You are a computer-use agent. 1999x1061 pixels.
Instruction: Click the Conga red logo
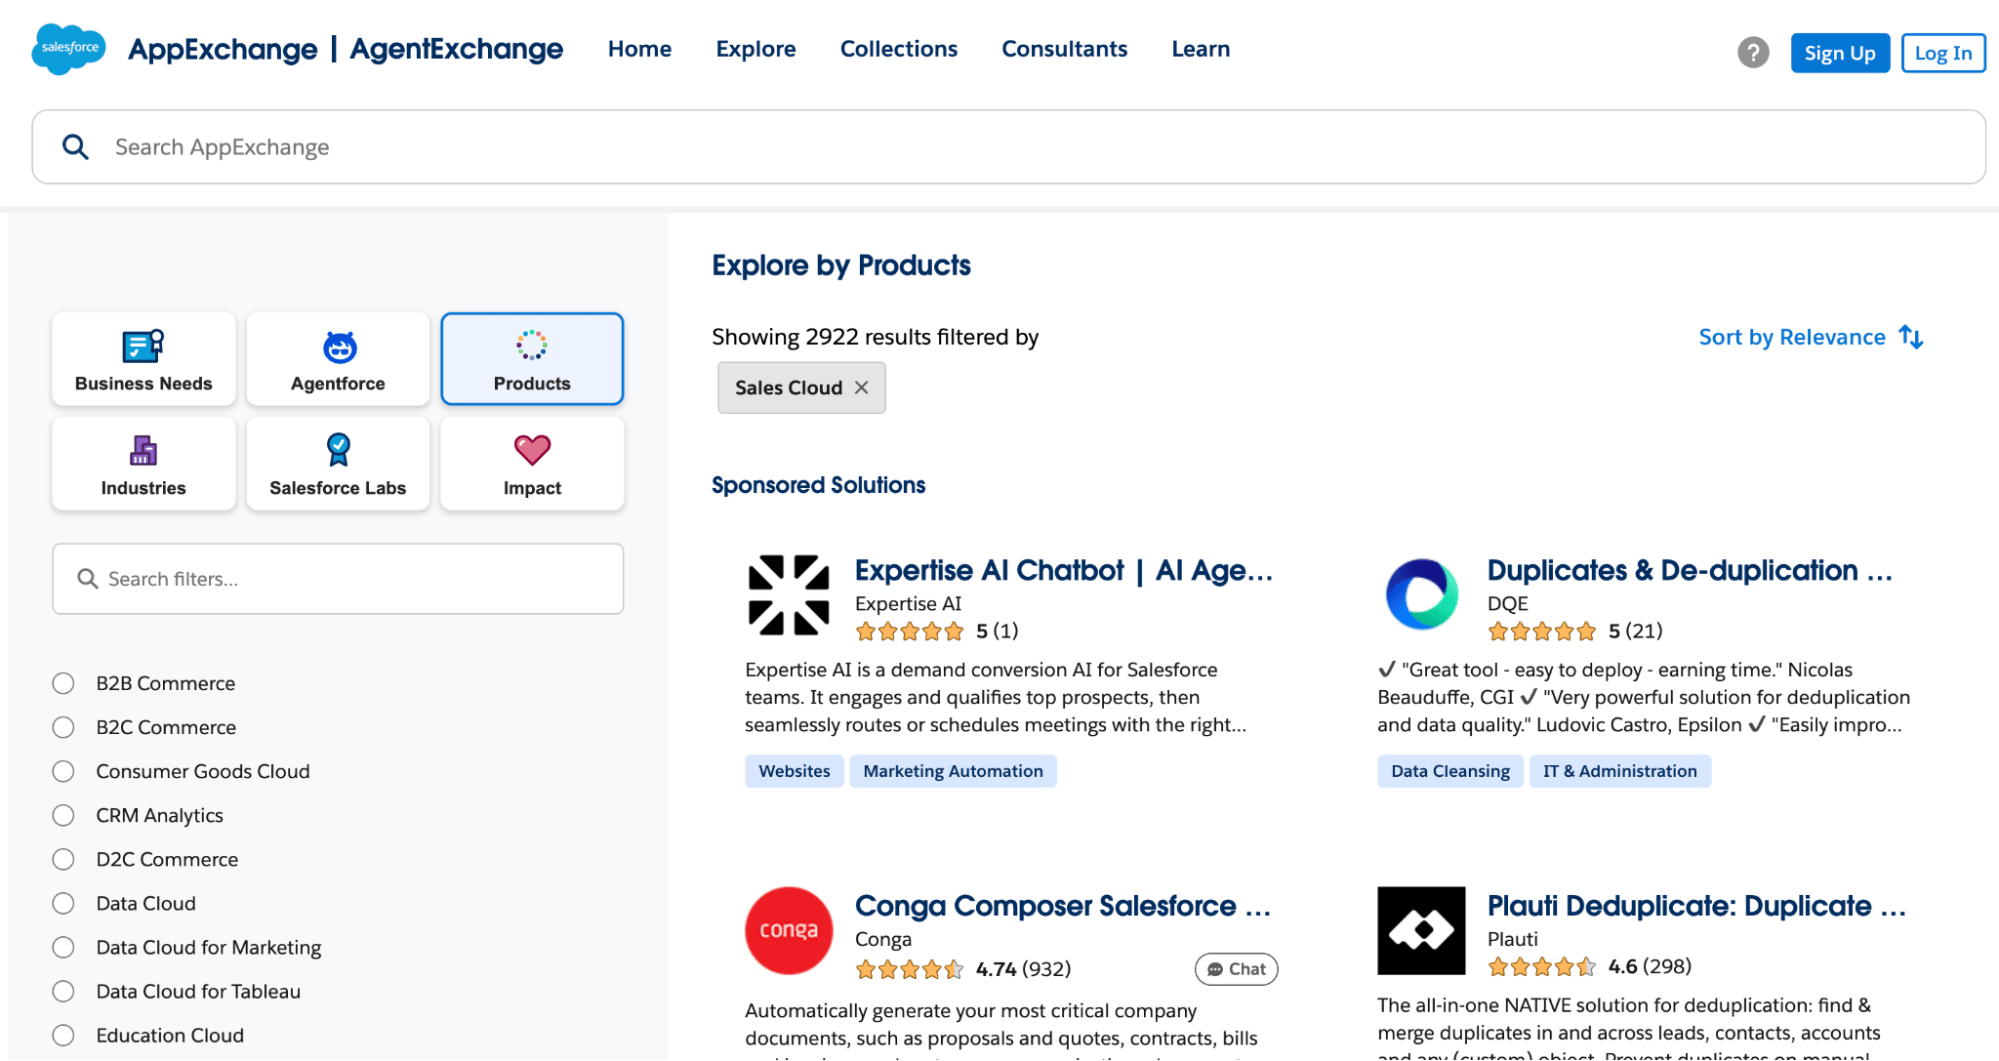(x=788, y=930)
